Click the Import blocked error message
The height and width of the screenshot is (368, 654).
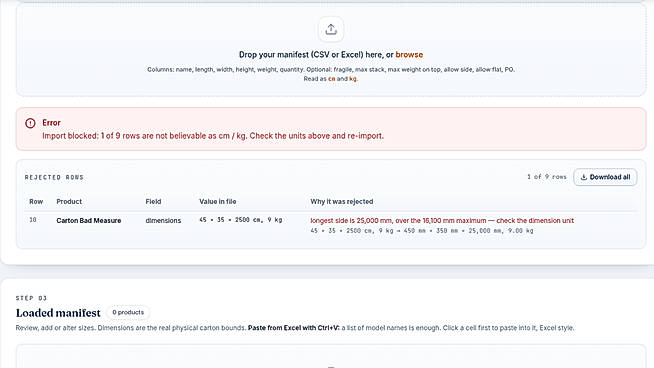coord(213,136)
